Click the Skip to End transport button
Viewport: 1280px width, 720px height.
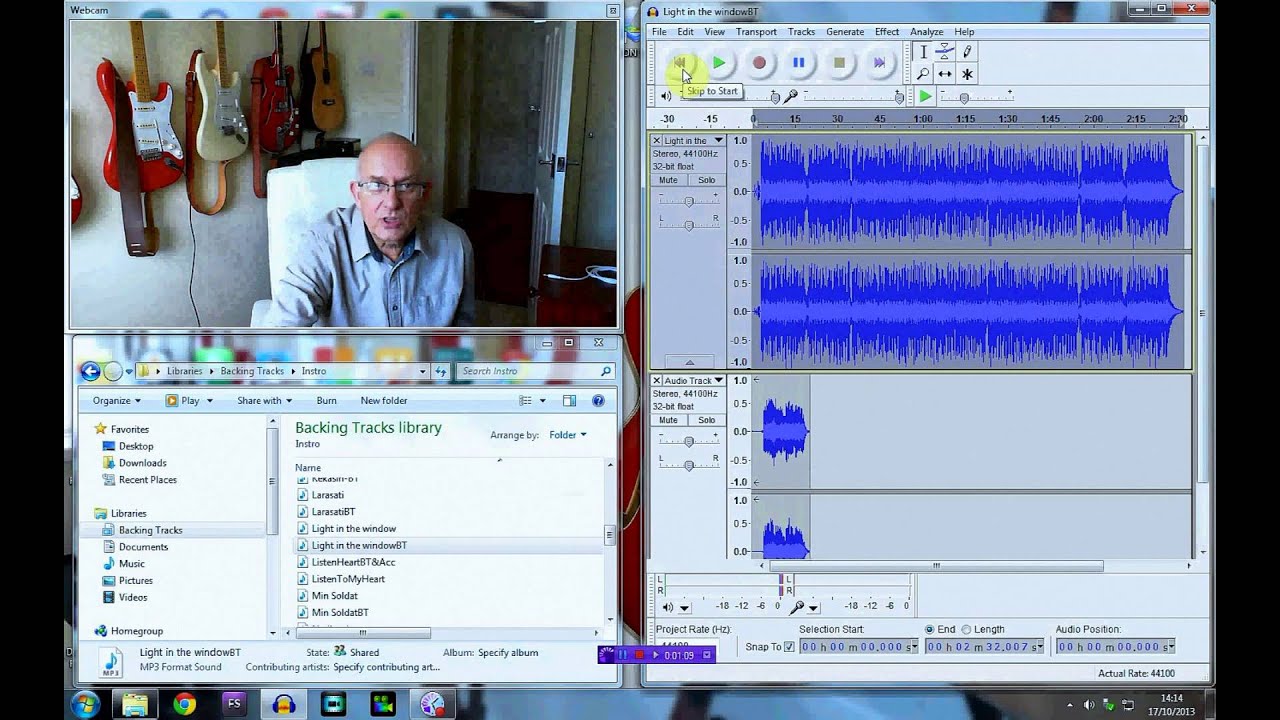coord(879,63)
